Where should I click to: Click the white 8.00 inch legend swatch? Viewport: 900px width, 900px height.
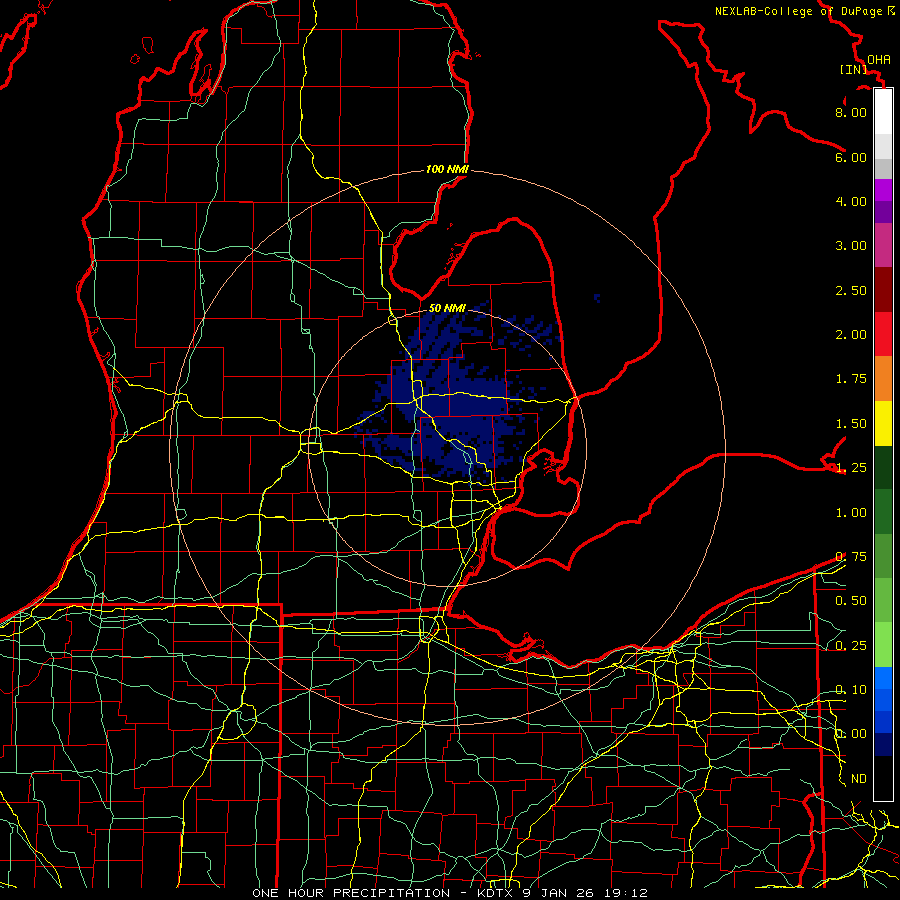click(x=883, y=112)
